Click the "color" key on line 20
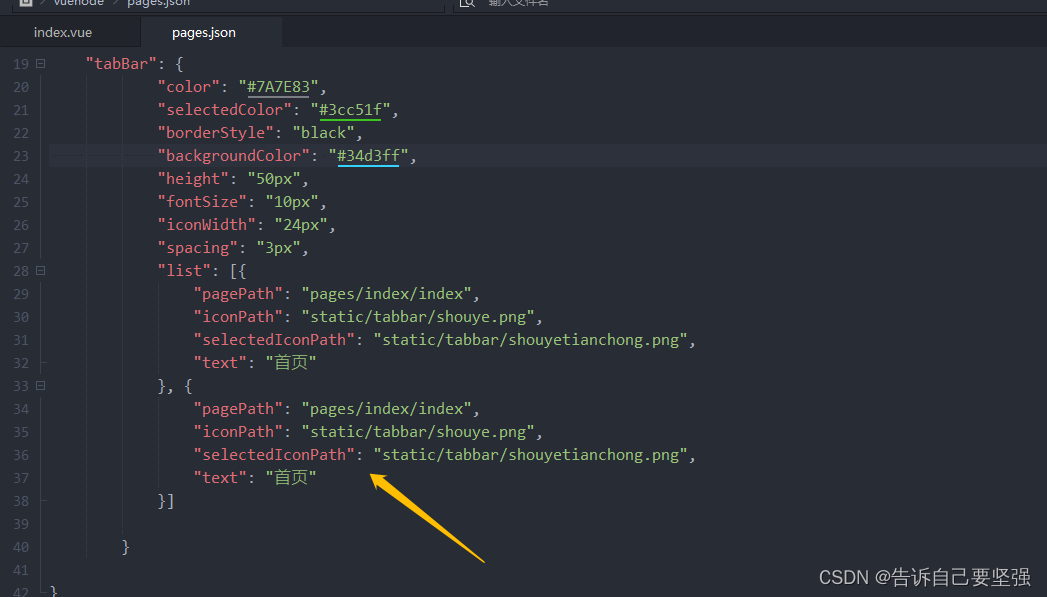This screenshot has width=1047, height=597. pyautogui.click(x=189, y=87)
